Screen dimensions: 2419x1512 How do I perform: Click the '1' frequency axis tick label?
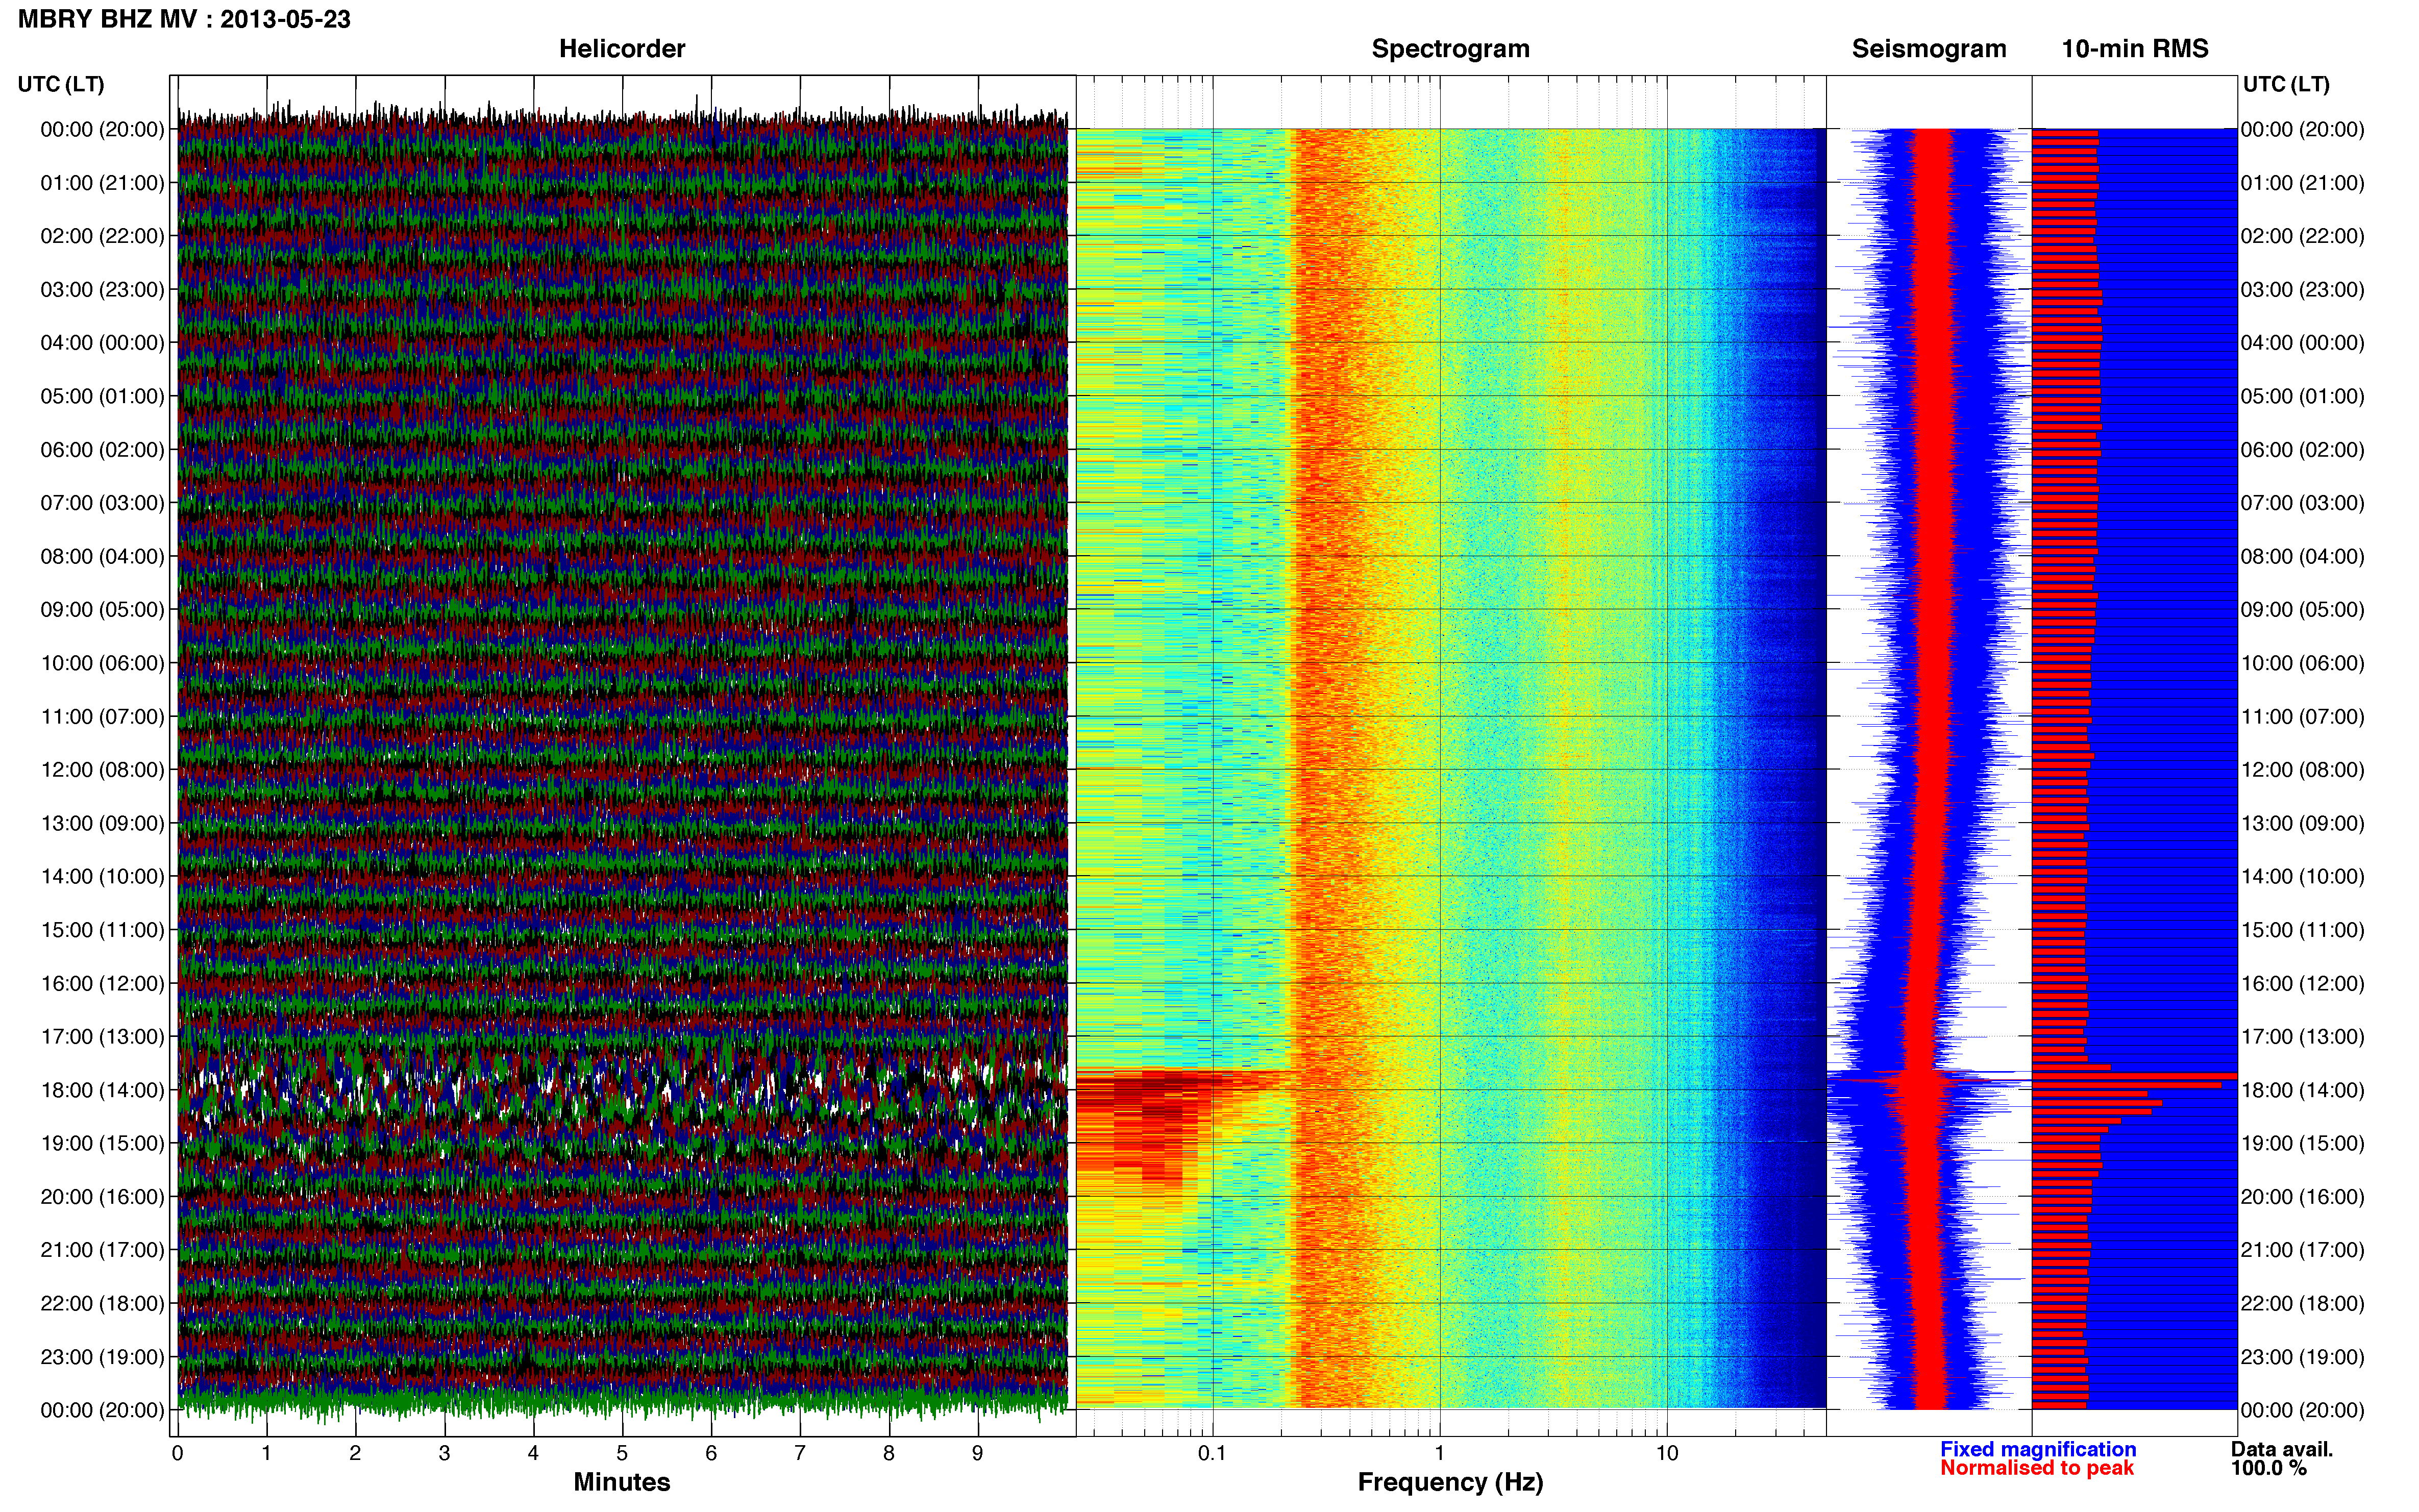point(1439,1454)
